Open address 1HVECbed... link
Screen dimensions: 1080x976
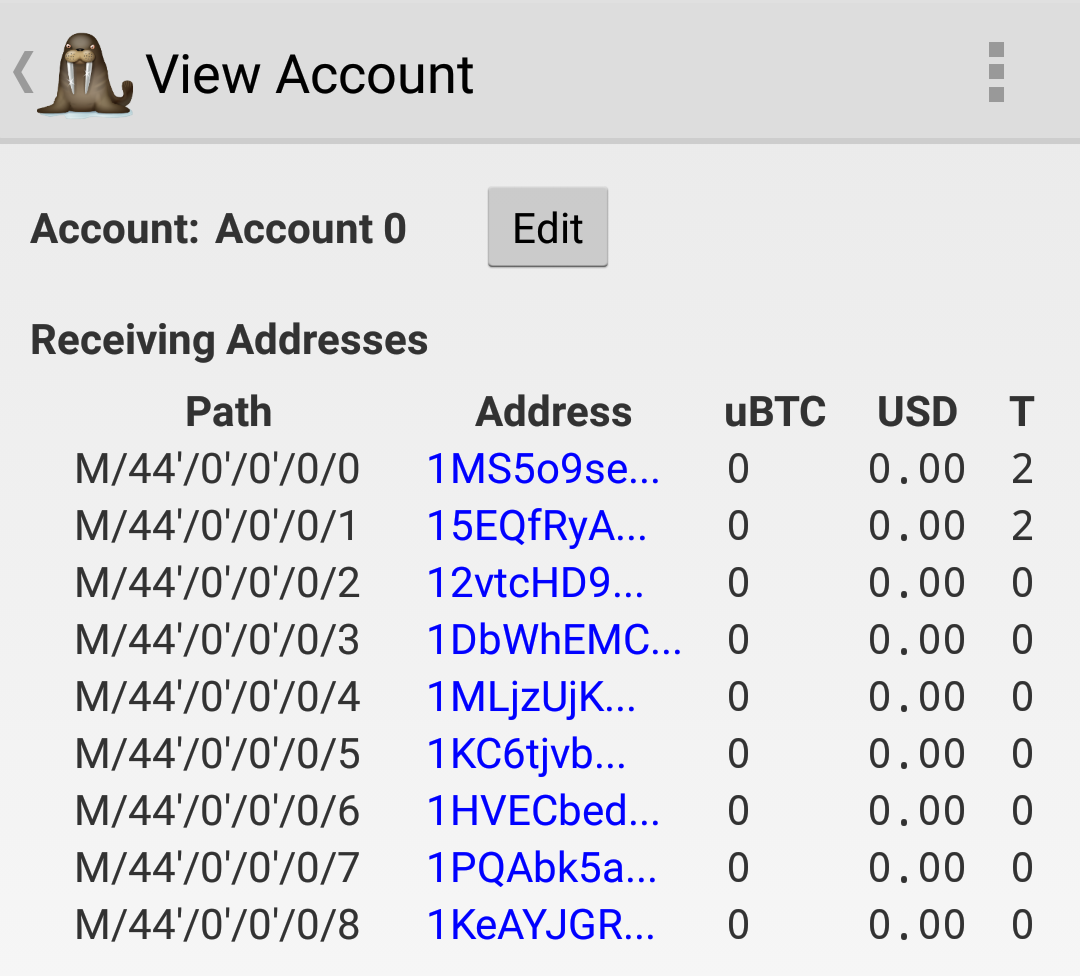click(x=543, y=811)
